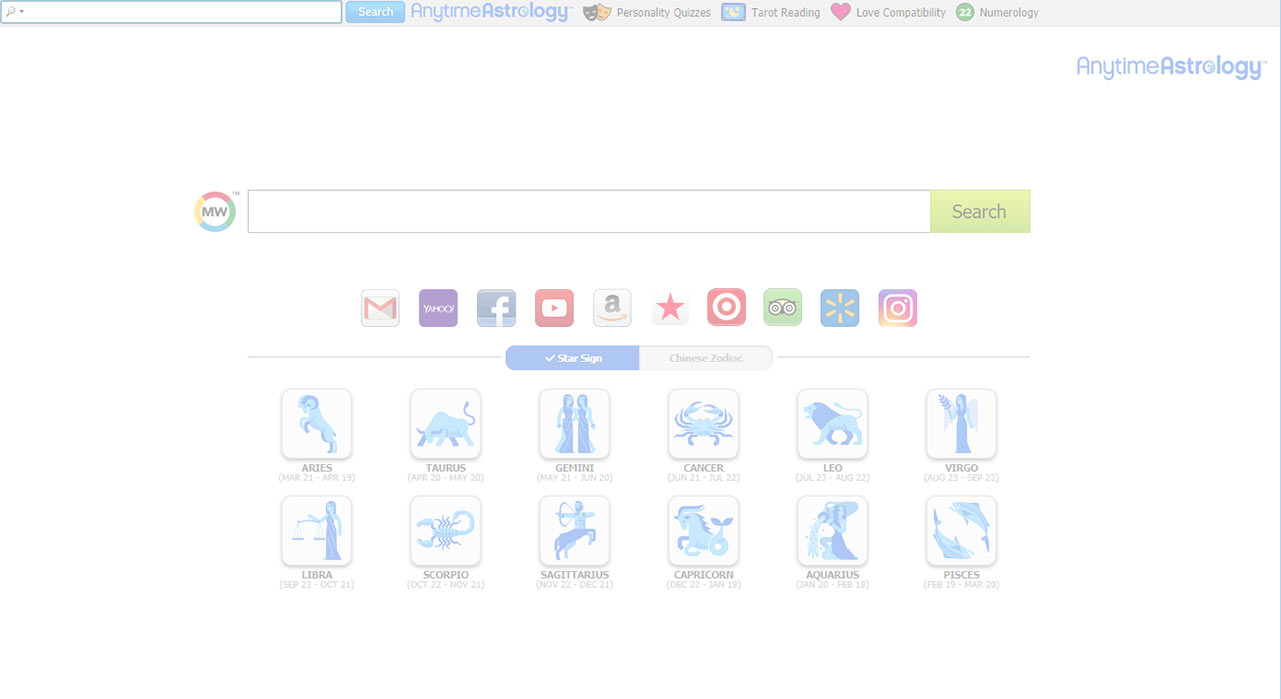Click the green Search button
Screen dimensions: 1281x699
(x=980, y=211)
